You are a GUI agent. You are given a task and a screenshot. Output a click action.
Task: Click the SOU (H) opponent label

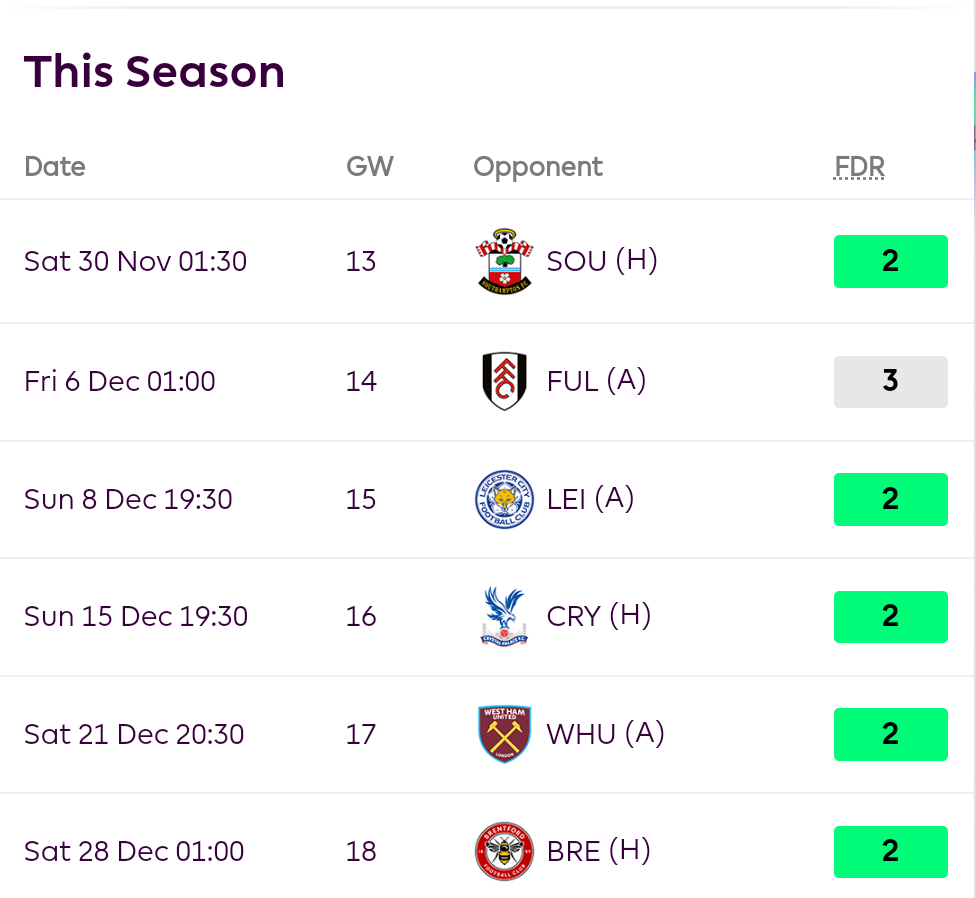pos(602,261)
